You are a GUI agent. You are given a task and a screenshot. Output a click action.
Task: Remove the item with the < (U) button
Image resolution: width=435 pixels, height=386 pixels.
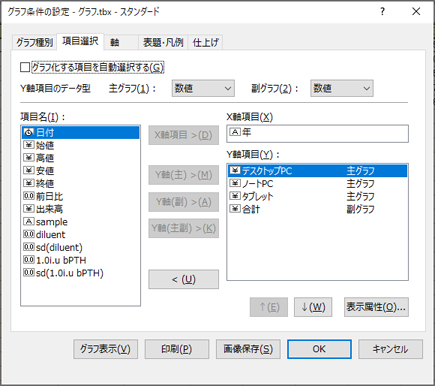coord(184,279)
